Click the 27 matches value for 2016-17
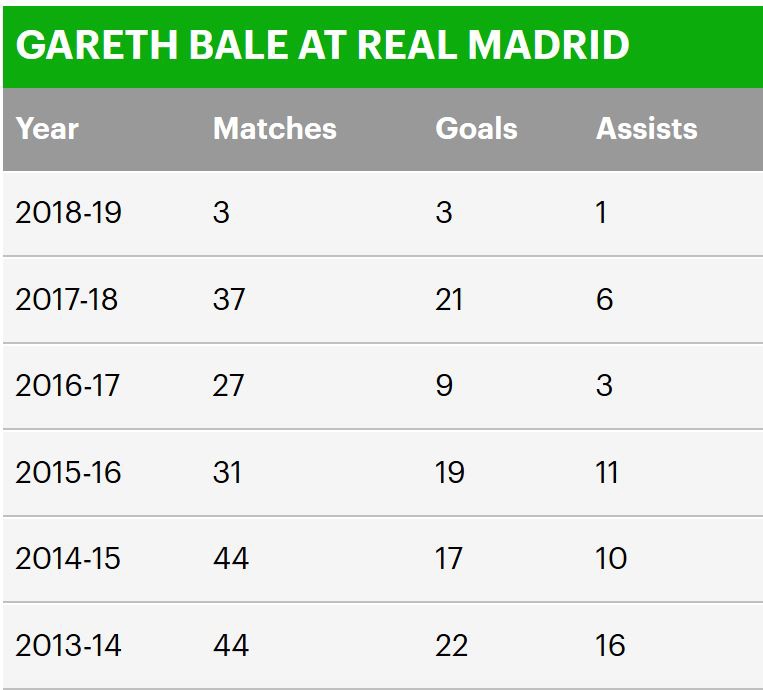Screen dimensions: 763x690 point(229,385)
